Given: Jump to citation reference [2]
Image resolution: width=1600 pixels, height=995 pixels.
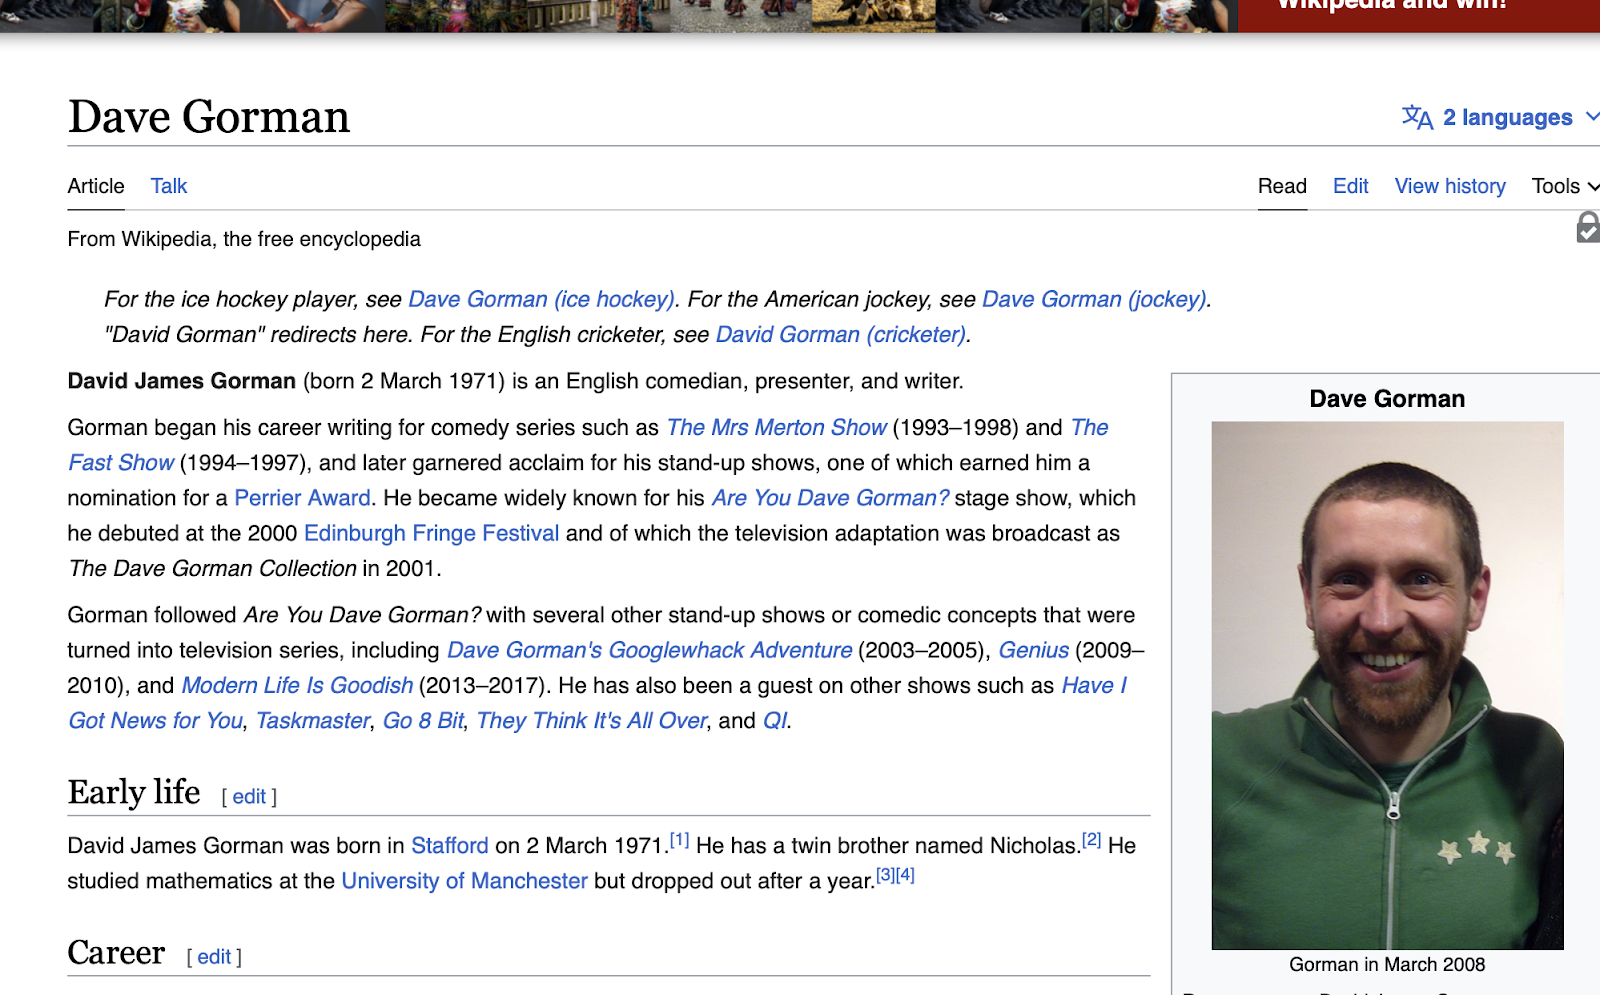Looking at the screenshot, I should (1091, 840).
